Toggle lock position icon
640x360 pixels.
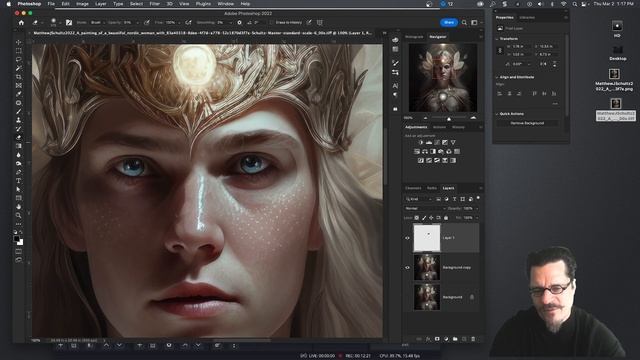431,218
